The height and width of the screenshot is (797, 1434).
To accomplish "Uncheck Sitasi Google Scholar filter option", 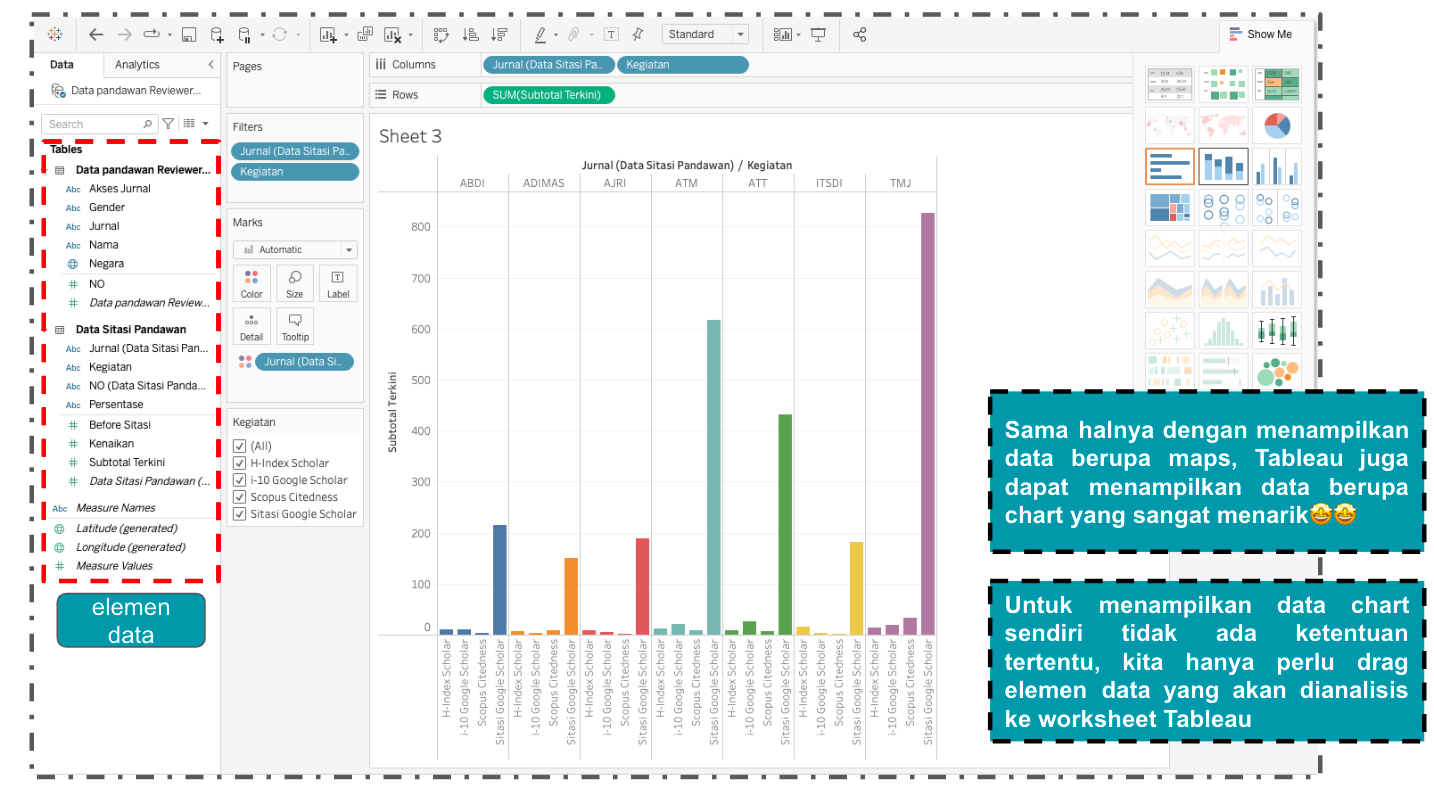I will pos(239,514).
